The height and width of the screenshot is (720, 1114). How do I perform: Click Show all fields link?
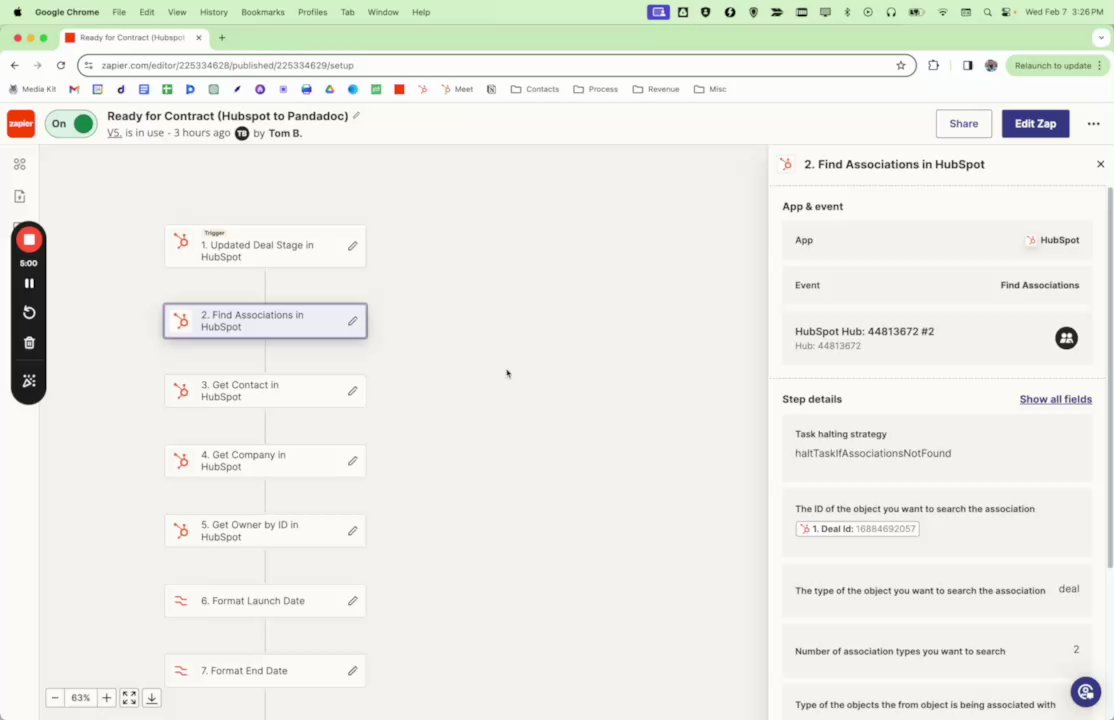pyautogui.click(x=1055, y=399)
